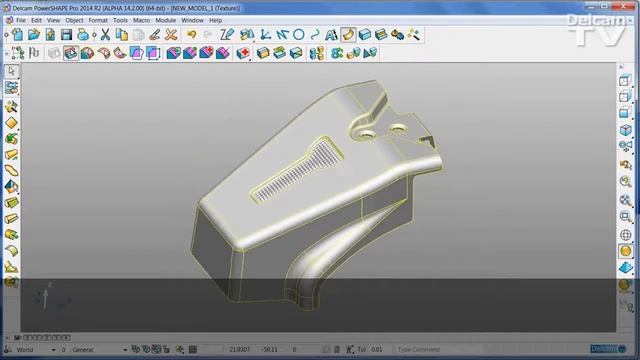Click the Delcam logo button in status bar
The height and width of the screenshot is (360, 640).
click(x=608, y=349)
